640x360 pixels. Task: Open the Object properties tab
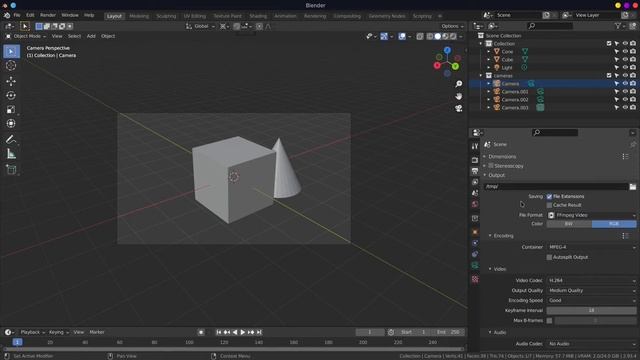(x=475, y=232)
